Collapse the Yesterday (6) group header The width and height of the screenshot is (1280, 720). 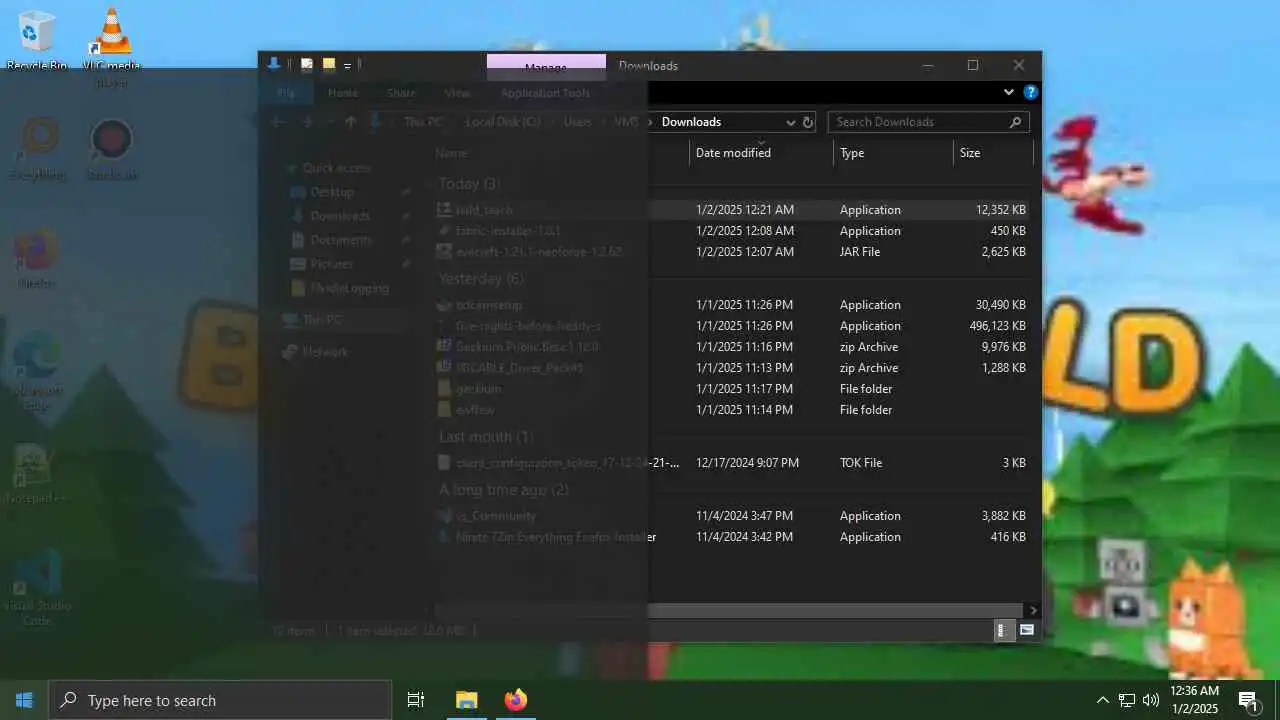click(481, 279)
